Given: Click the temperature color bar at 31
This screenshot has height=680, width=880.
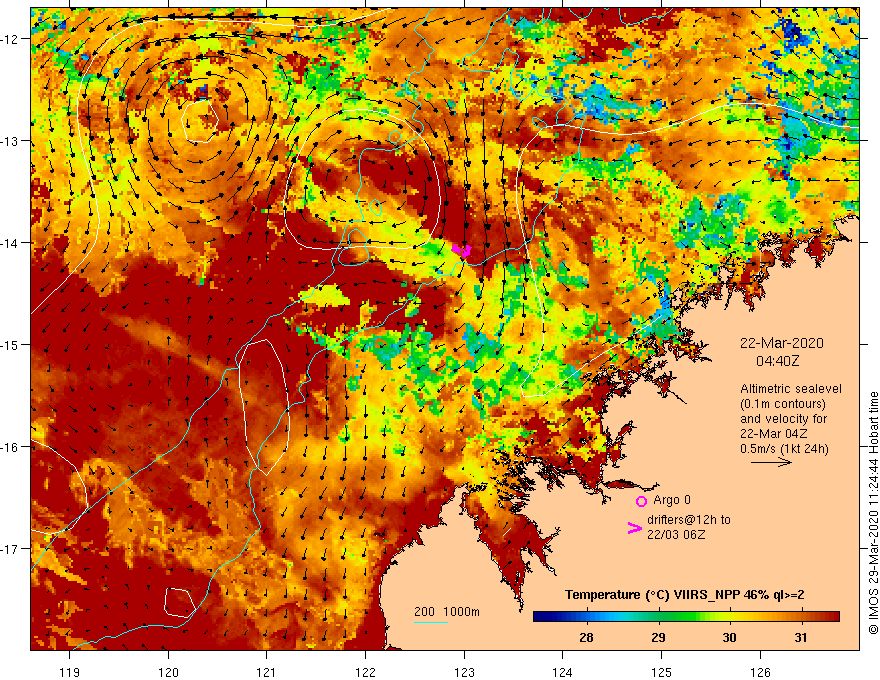Looking at the screenshot, I should (x=801, y=617).
